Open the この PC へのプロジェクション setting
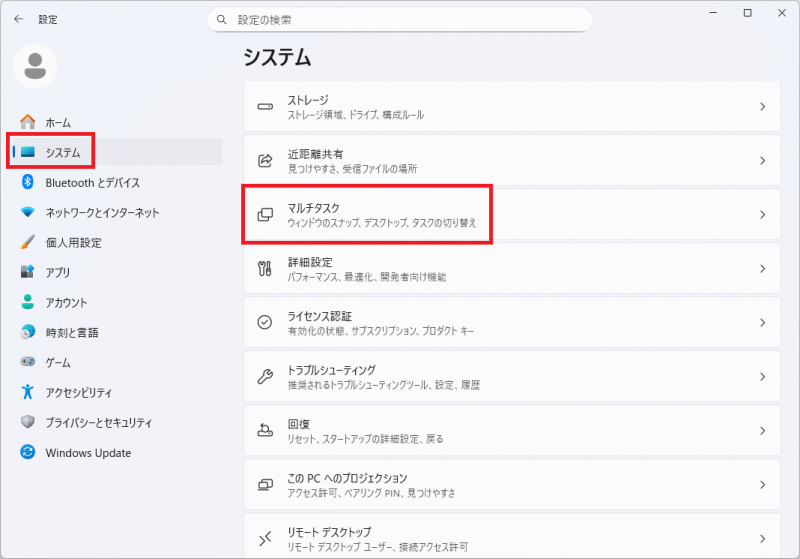The image size is (800, 559). [x=511, y=484]
